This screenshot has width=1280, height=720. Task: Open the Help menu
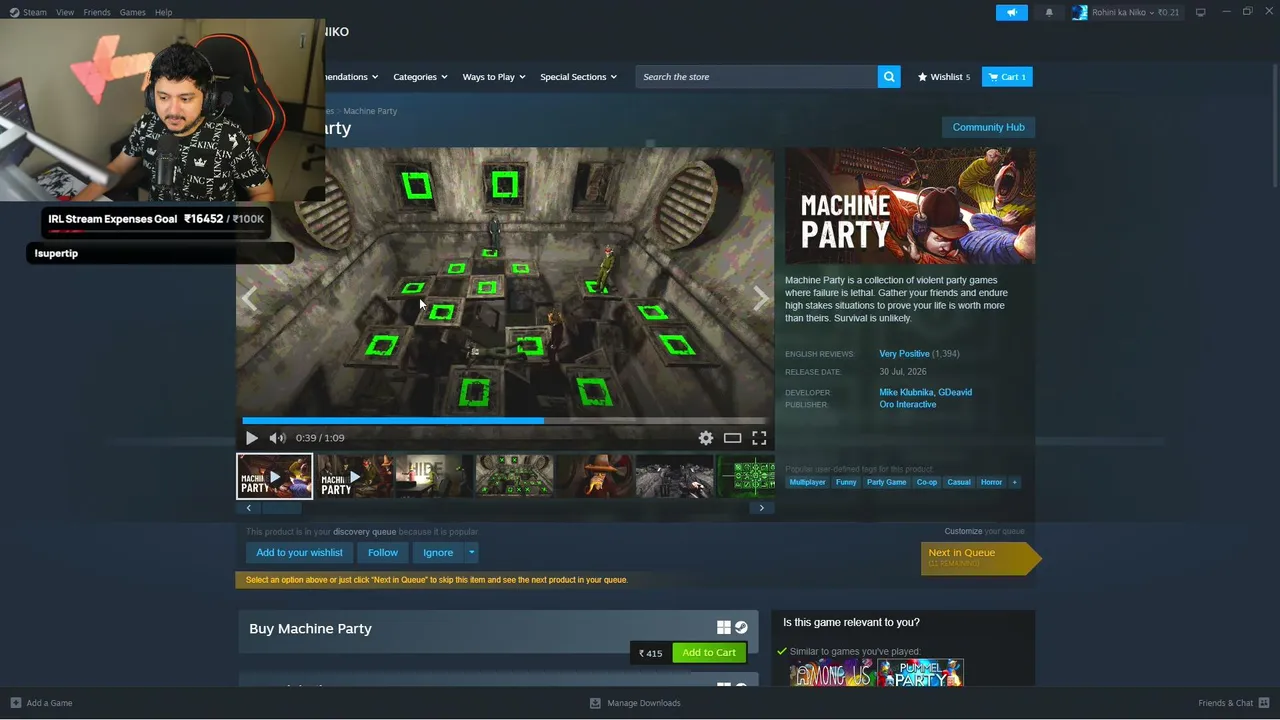163,12
